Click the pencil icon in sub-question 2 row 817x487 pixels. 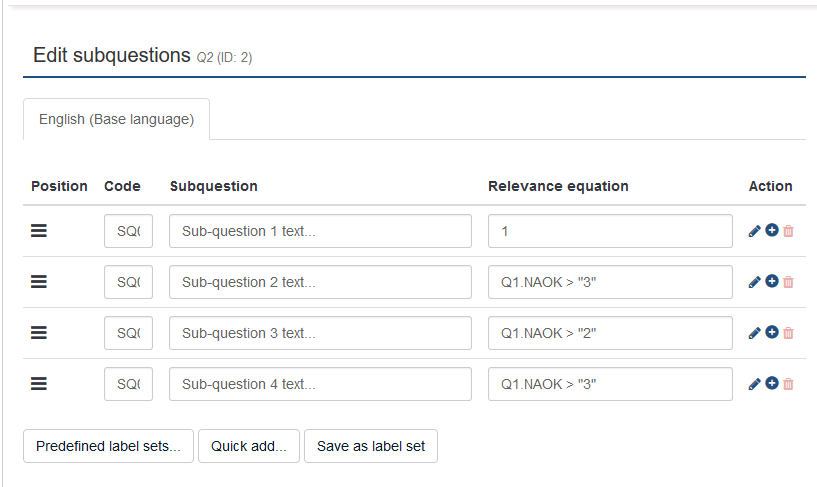[x=755, y=282]
